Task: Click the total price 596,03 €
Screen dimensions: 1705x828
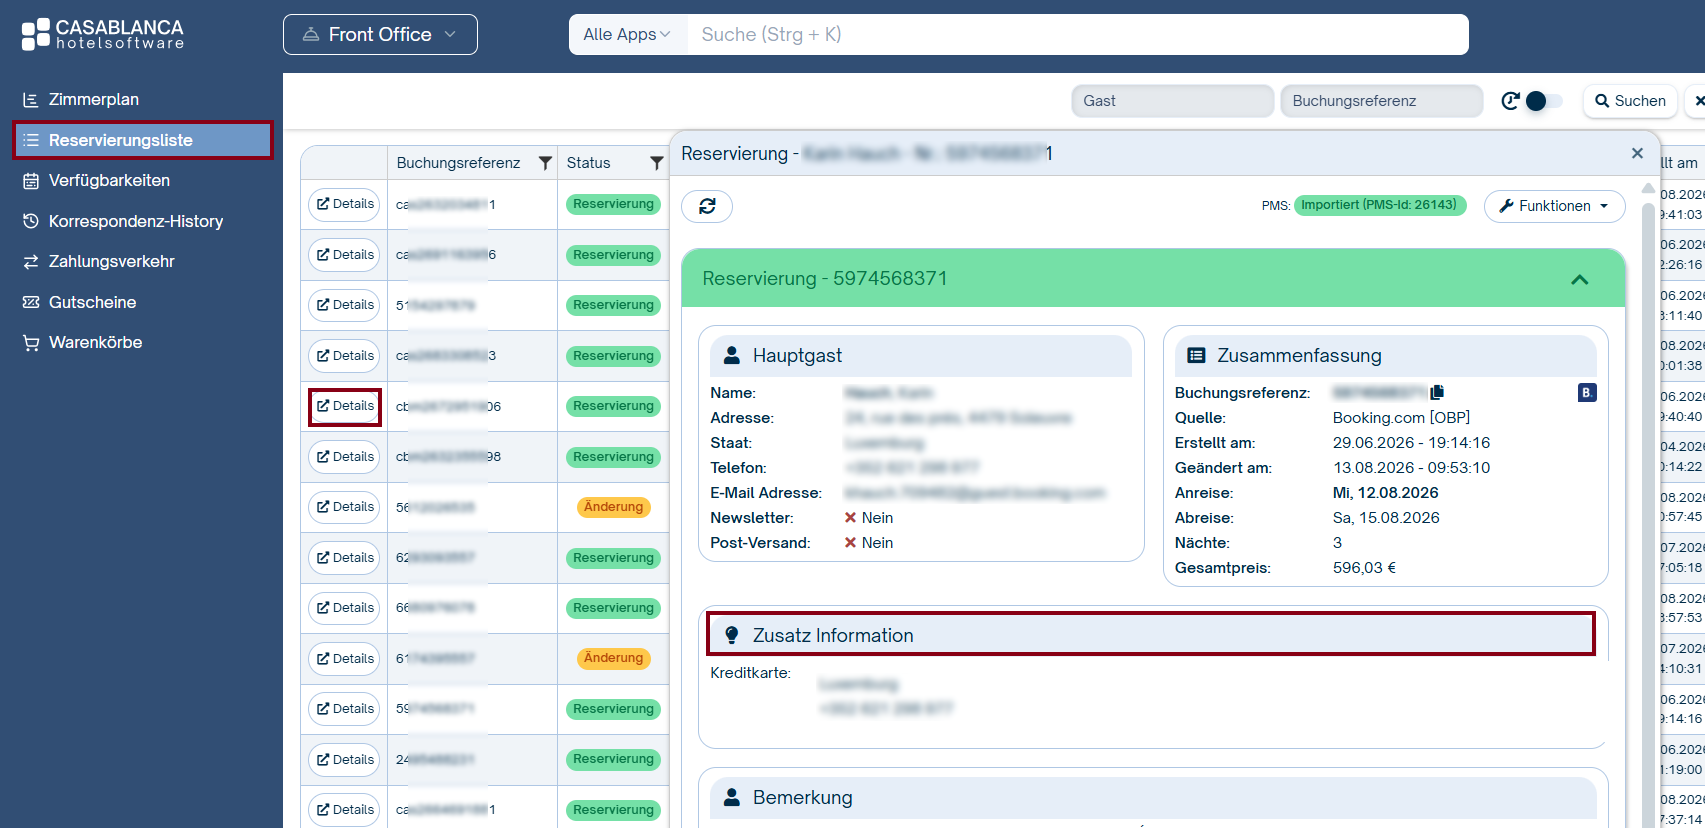Action: 1364,568
